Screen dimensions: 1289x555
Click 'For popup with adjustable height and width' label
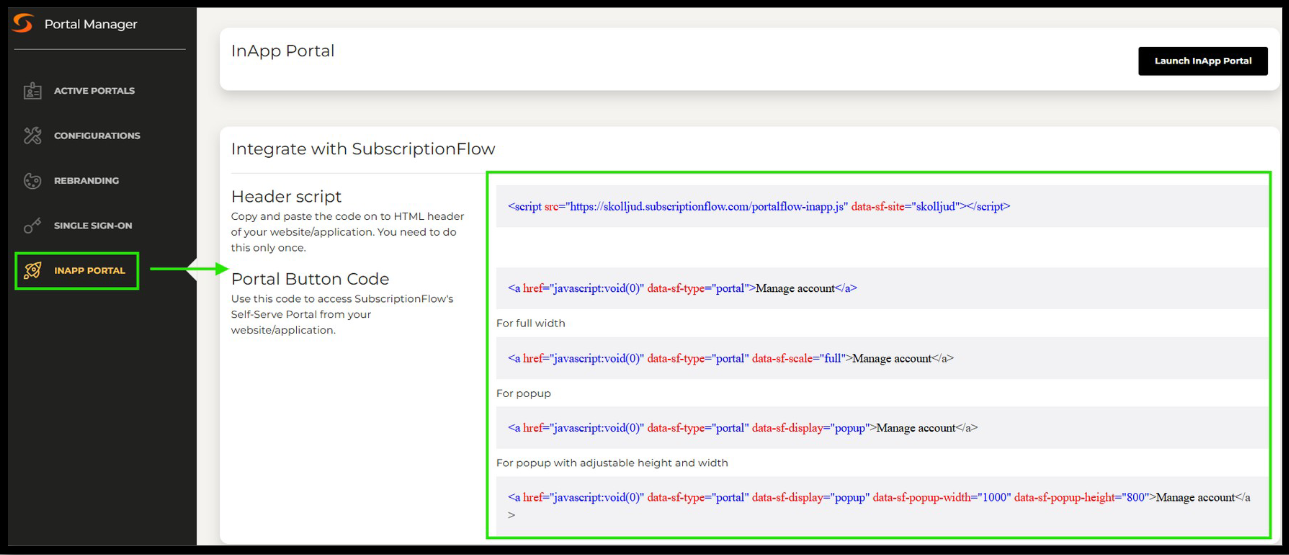(612, 463)
